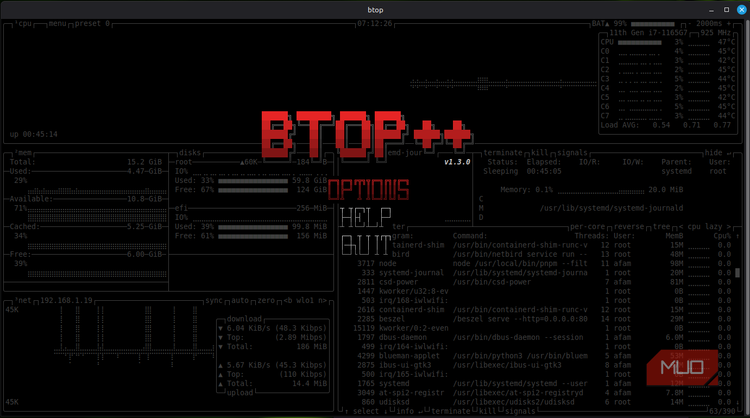Screen dimensions: 750x418
Task: Click the 'cpu lazy' sort mode label
Action: pos(705,227)
